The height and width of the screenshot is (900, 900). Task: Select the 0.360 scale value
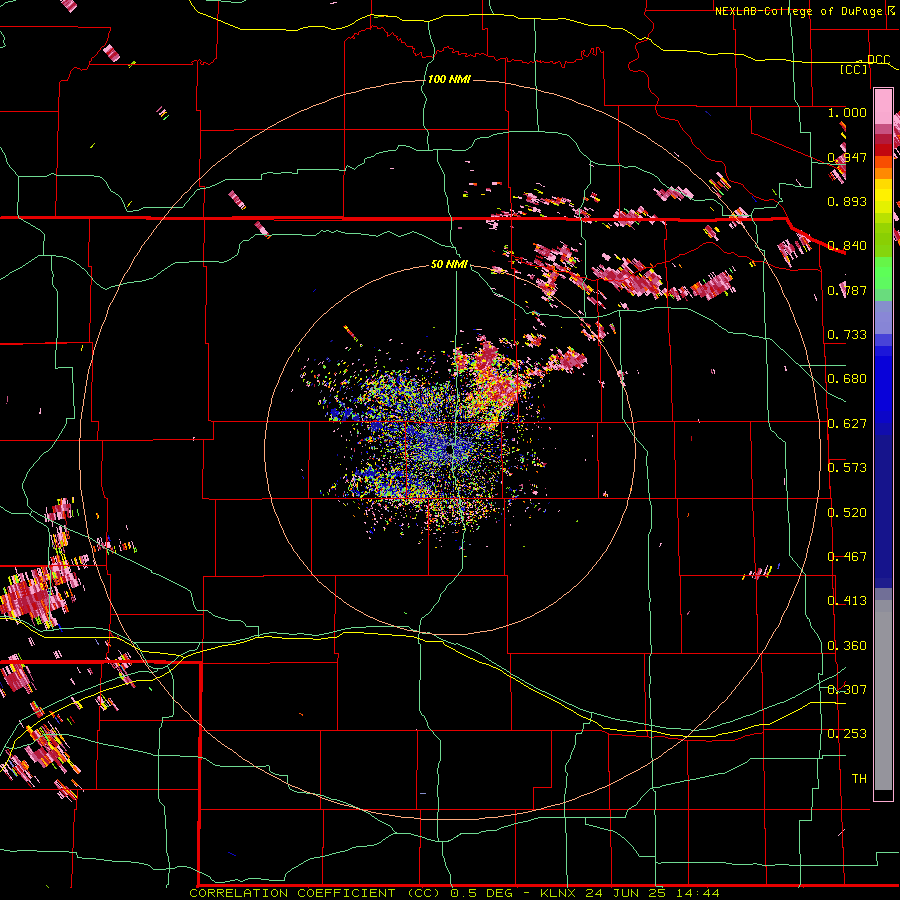point(847,646)
